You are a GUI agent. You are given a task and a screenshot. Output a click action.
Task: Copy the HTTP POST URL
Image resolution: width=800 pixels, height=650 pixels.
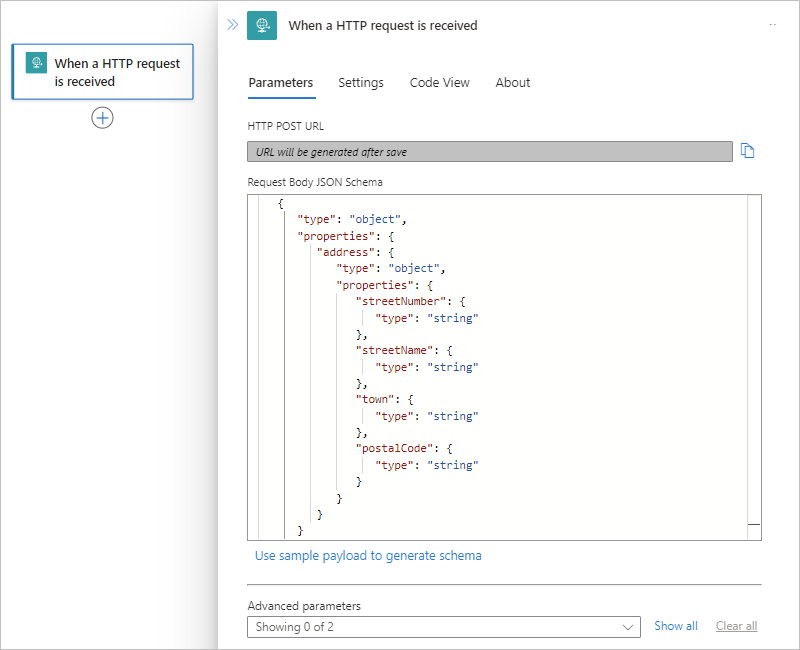[x=748, y=152]
